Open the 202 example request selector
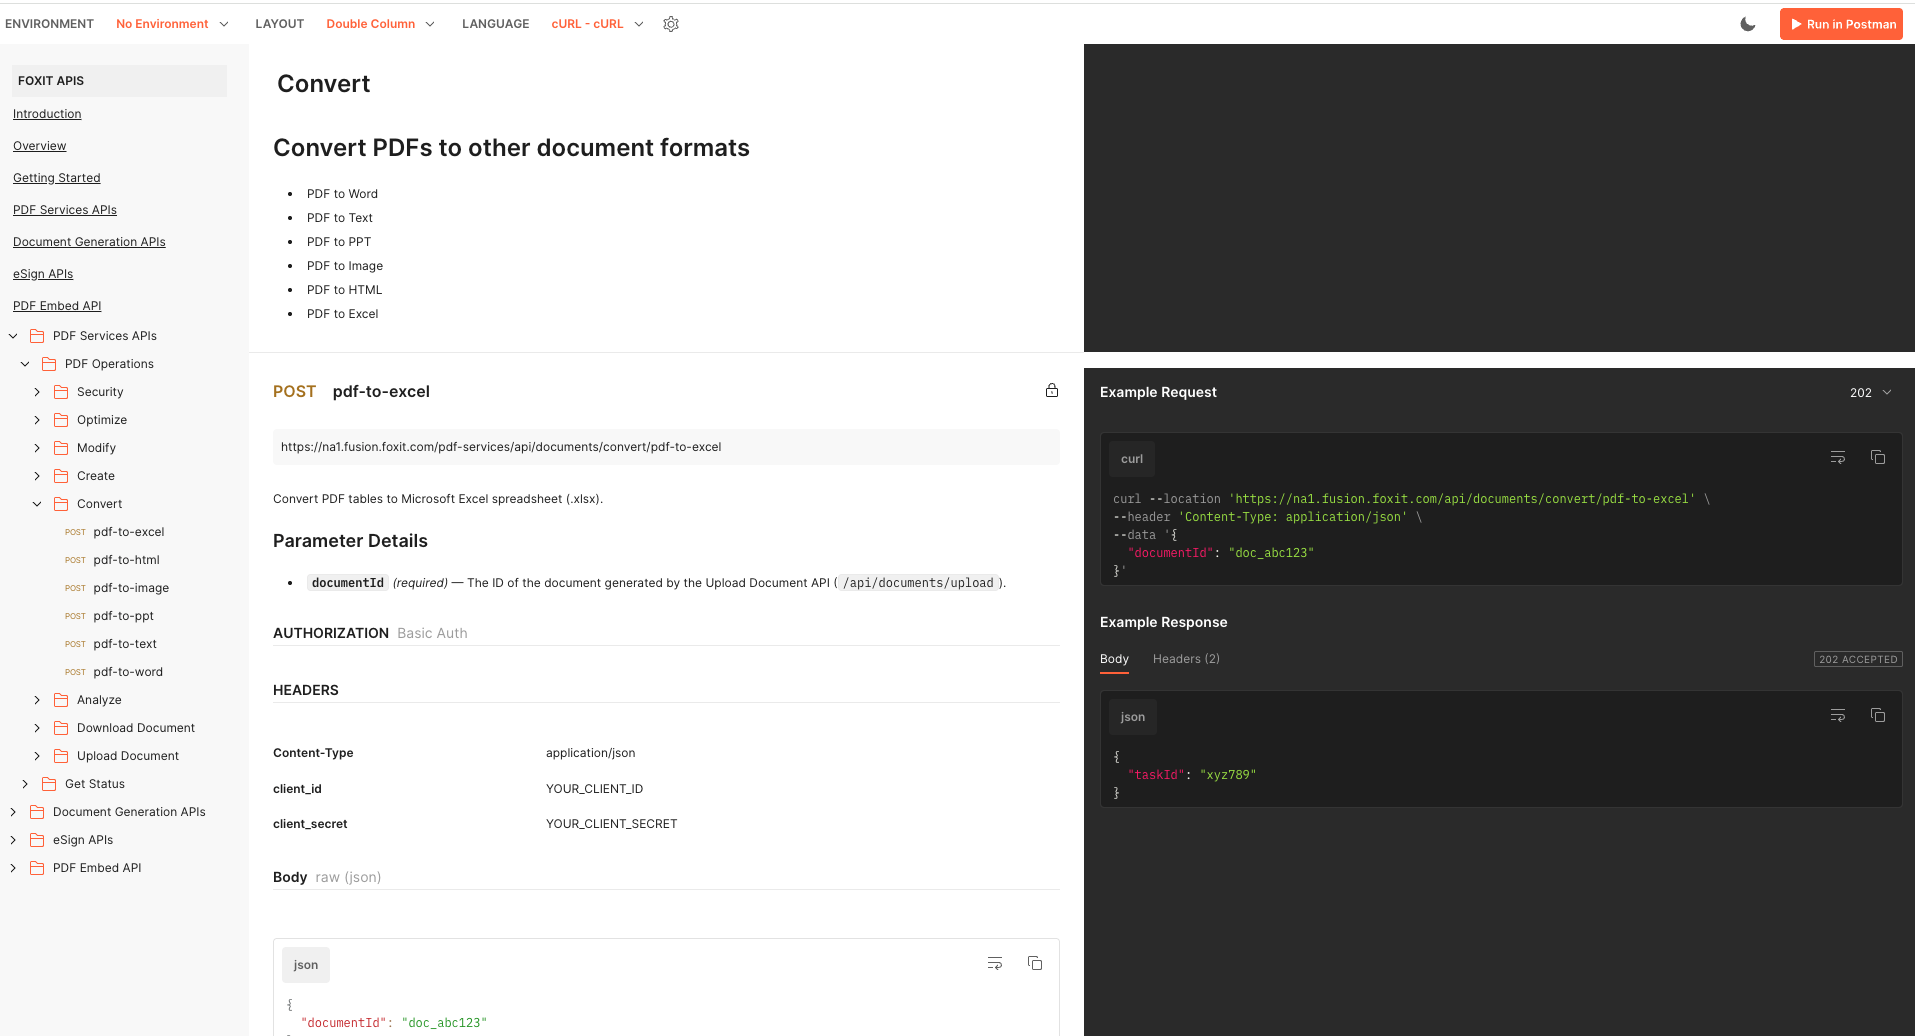Viewport: 1915px width, 1036px height. coord(1871,393)
